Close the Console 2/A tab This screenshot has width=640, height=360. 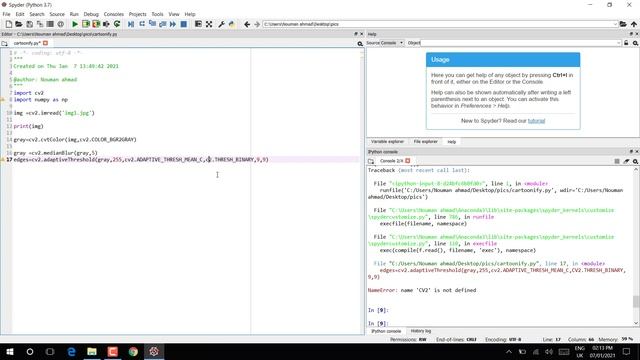tap(407, 161)
